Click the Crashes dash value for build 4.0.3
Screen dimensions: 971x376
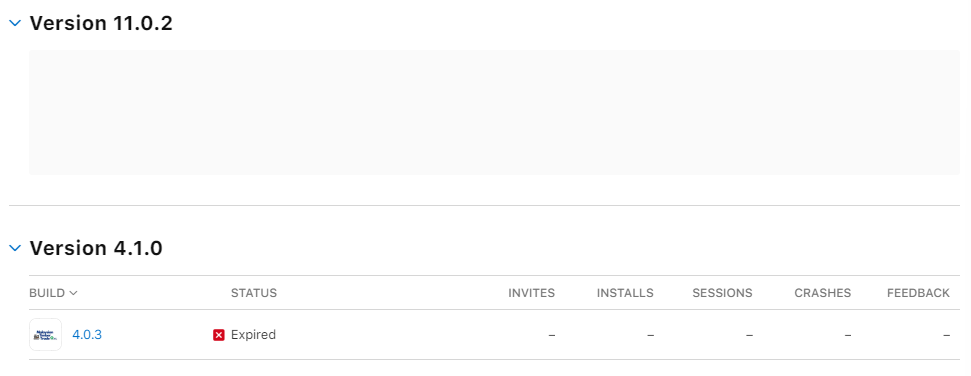[848, 335]
